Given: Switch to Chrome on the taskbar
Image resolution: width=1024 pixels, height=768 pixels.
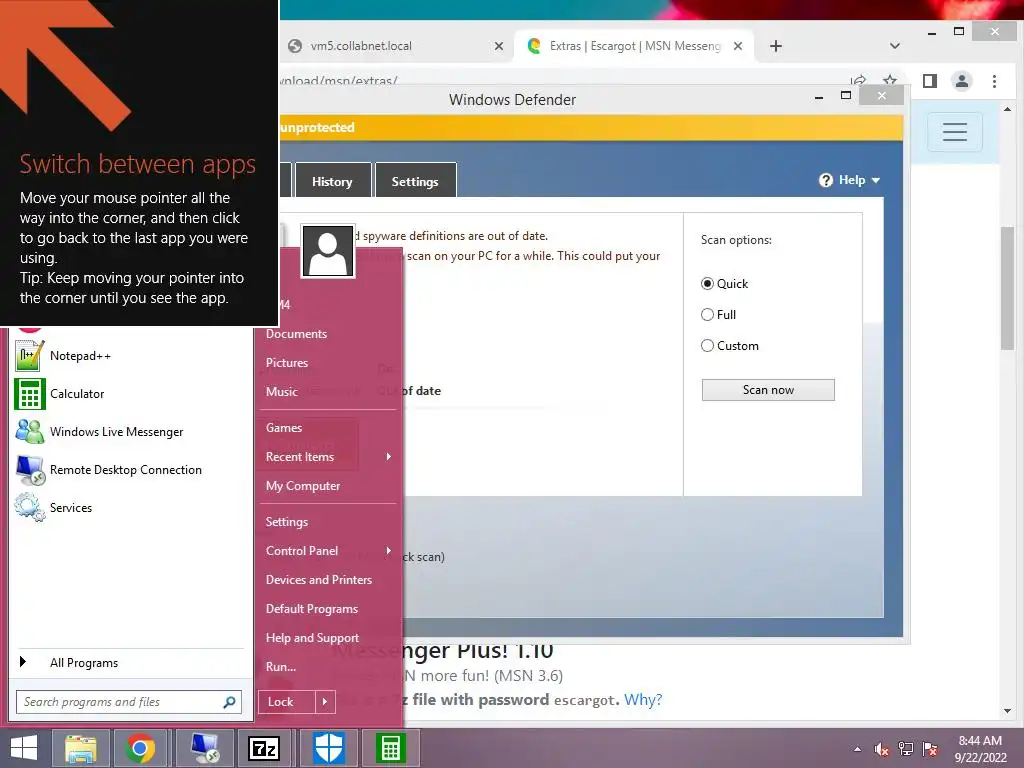Looking at the screenshot, I should (140, 748).
